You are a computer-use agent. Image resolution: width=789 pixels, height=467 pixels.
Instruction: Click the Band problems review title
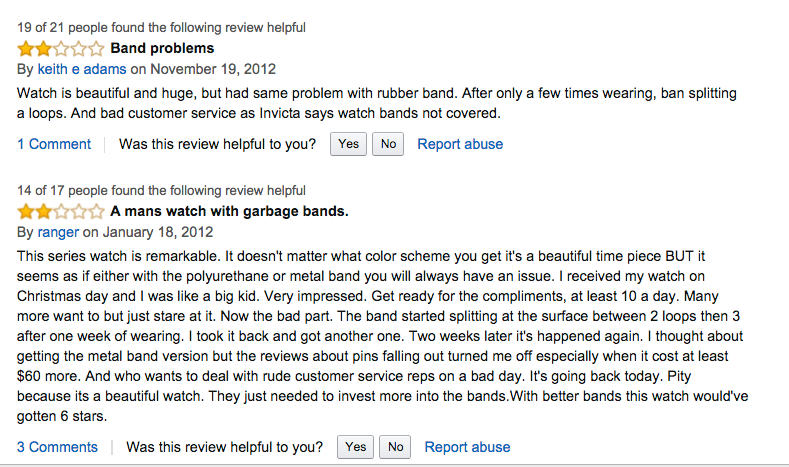(x=162, y=48)
